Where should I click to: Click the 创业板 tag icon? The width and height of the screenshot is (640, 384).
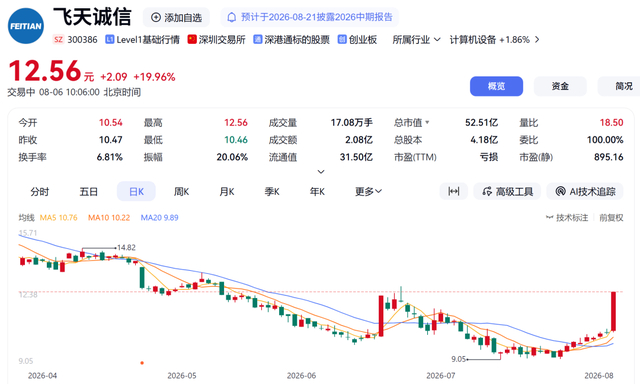click(x=342, y=40)
